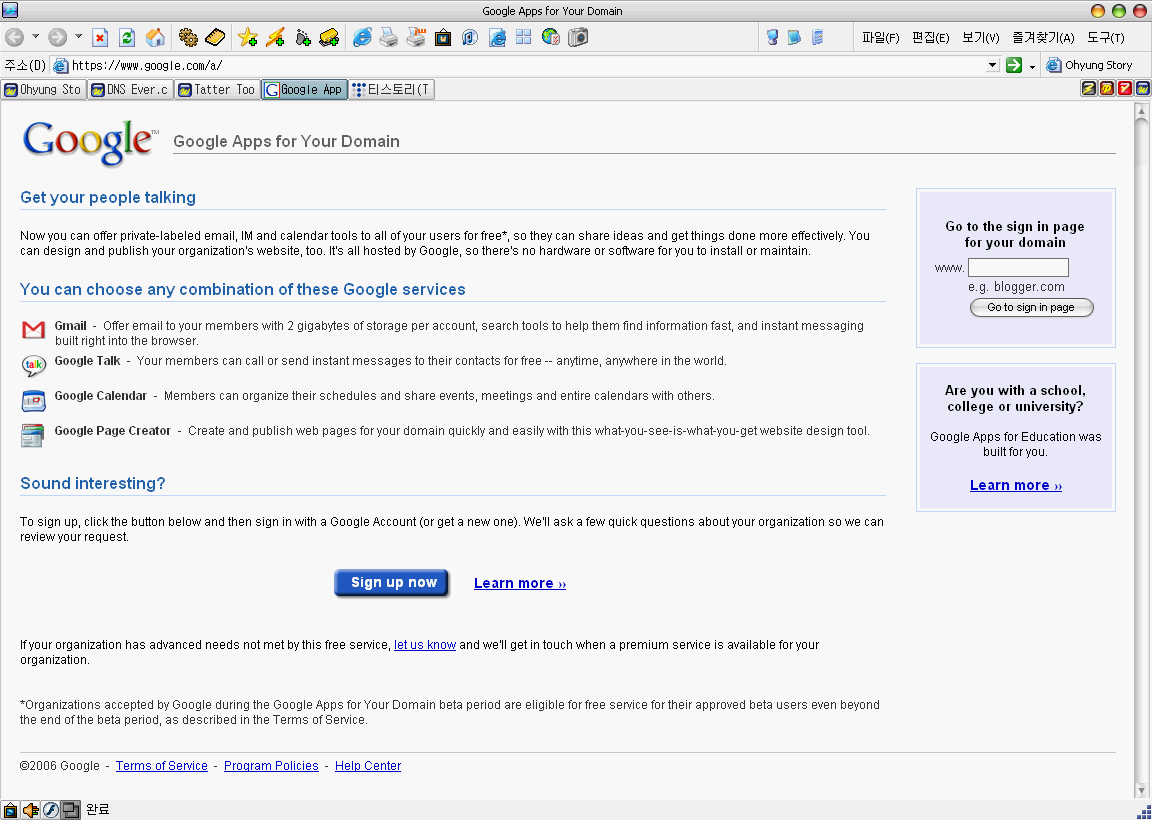Open print preview printer icon with red label
Image resolution: width=1152 pixels, height=820 pixels.
coord(416,37)
